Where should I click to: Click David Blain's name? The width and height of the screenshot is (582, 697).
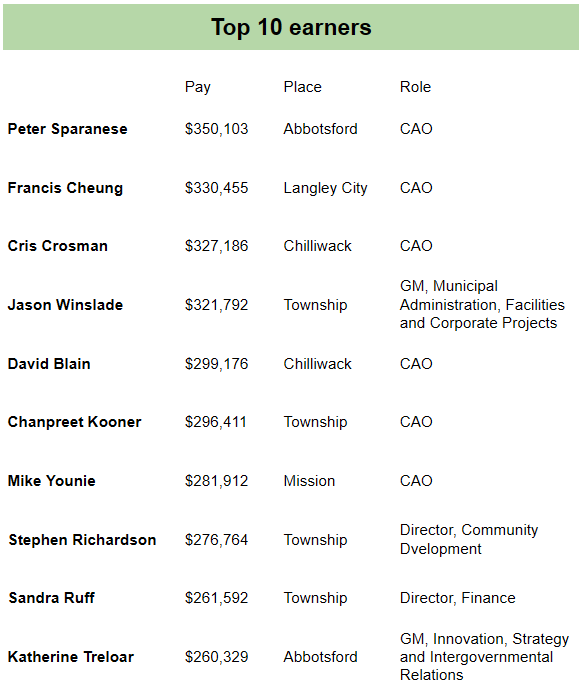(x=49, y=364)
